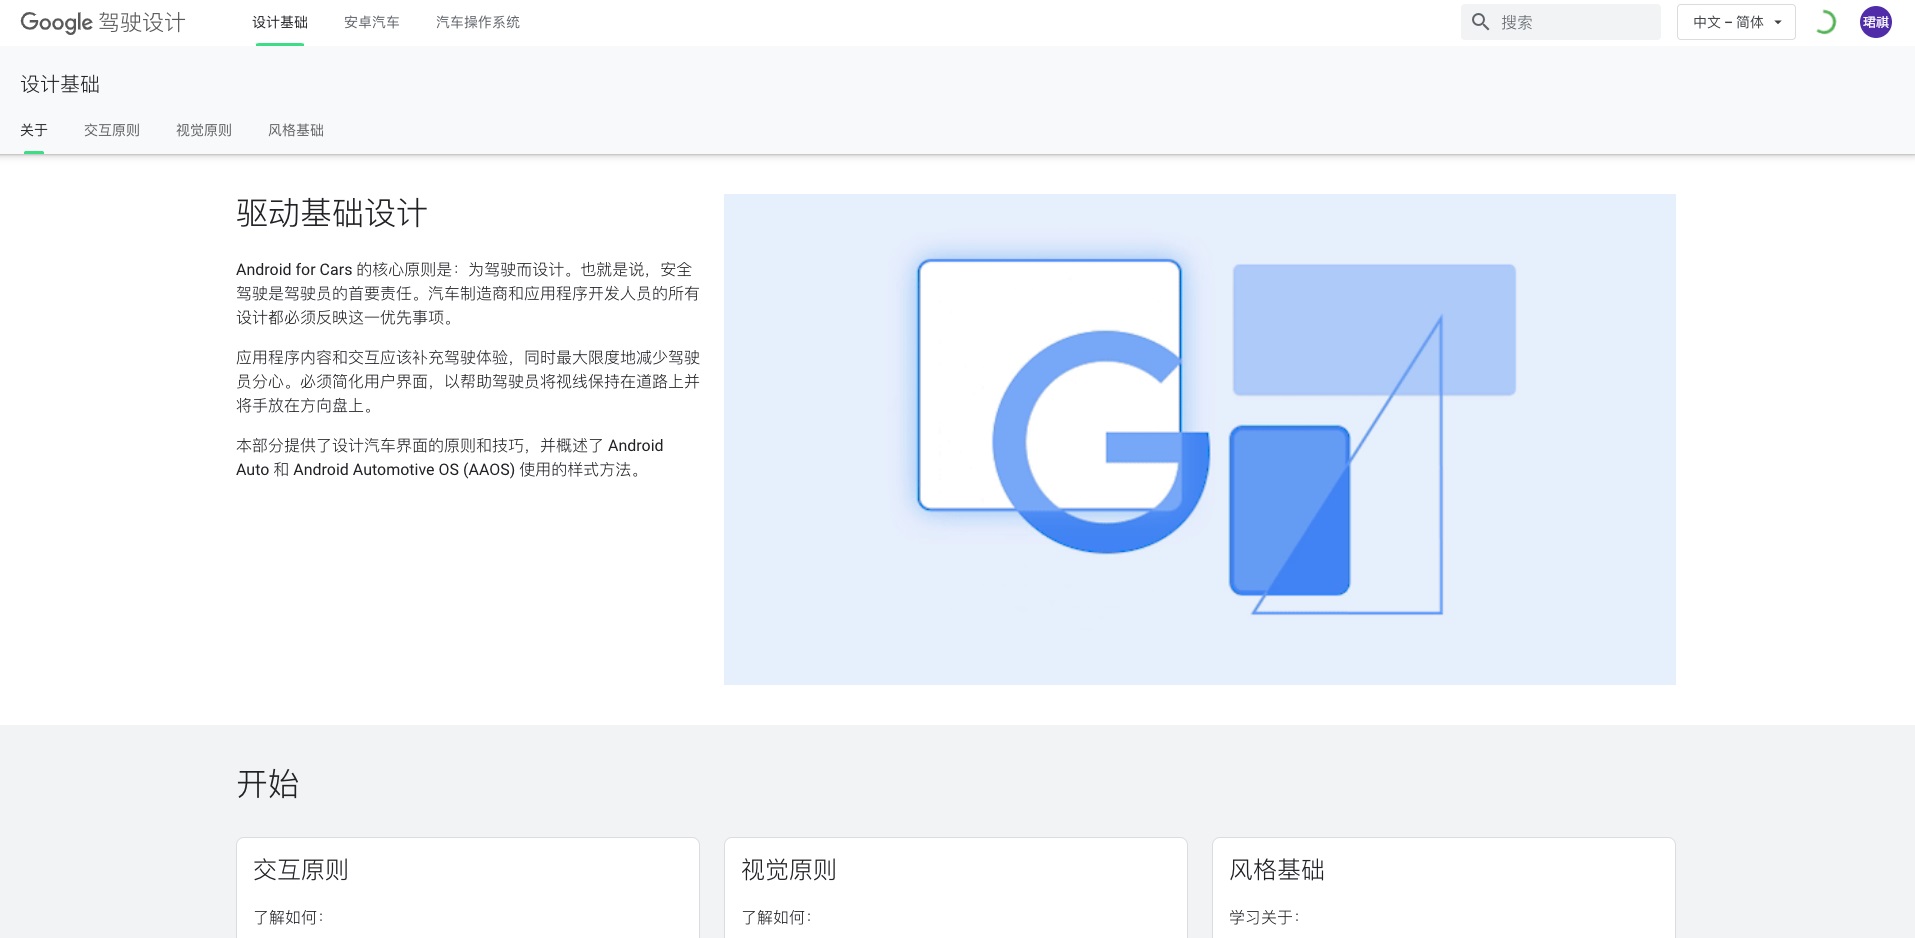Go to the 交互原则 sub-tab
The image size is (1915, 938).
(112, 130)
